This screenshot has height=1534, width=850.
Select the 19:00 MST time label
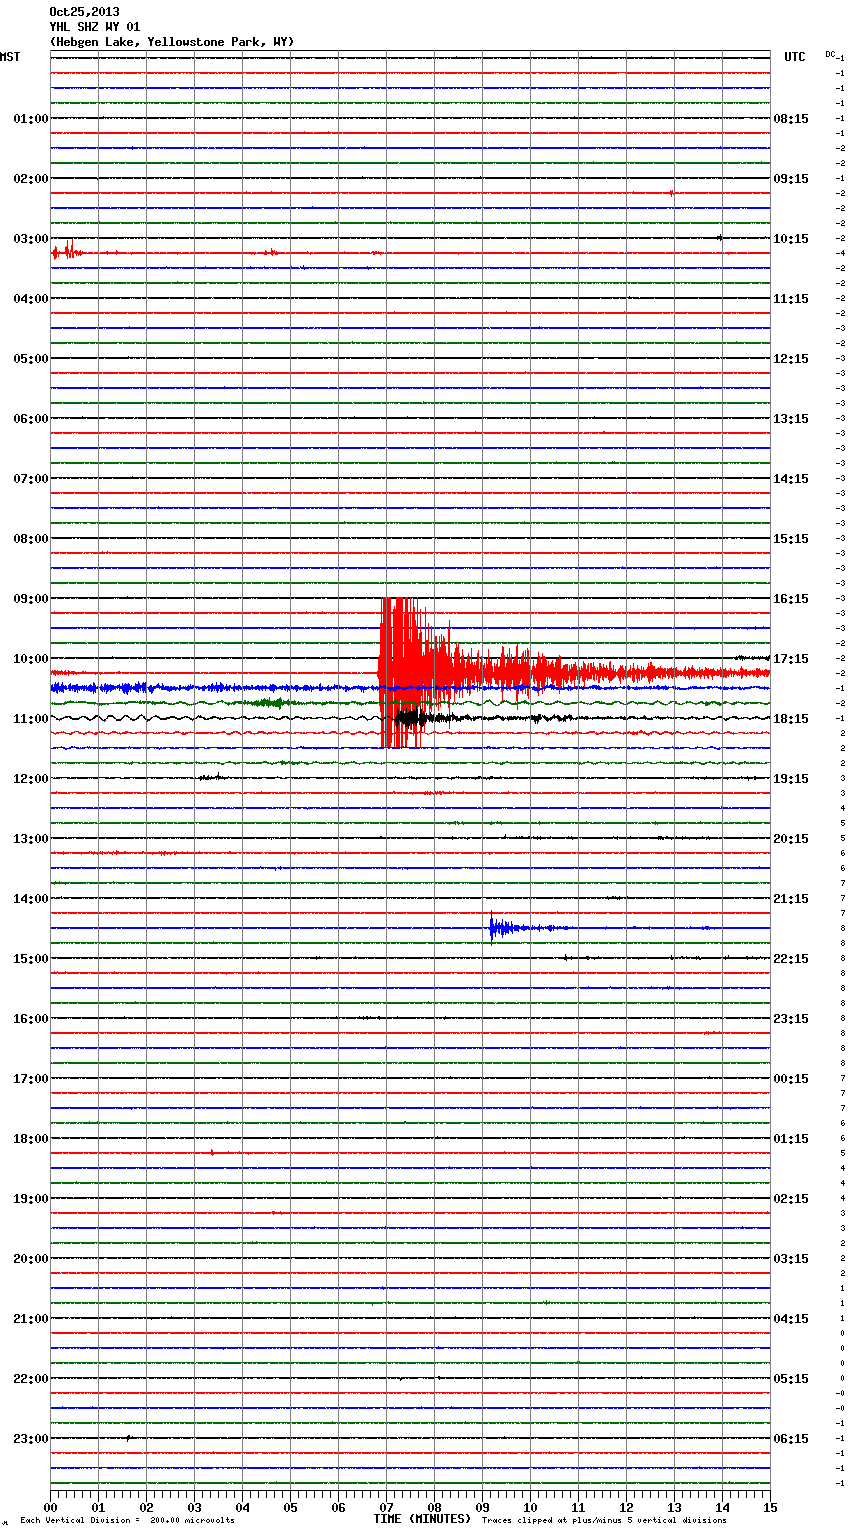click(30, 1199)
